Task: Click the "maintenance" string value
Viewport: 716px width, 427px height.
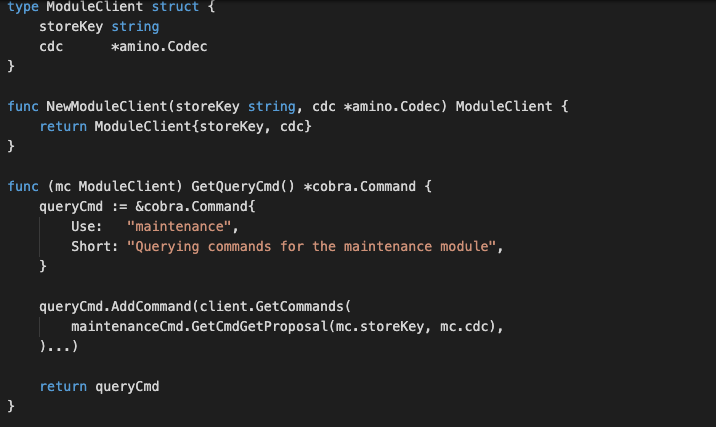Action: tap(179, 227)
